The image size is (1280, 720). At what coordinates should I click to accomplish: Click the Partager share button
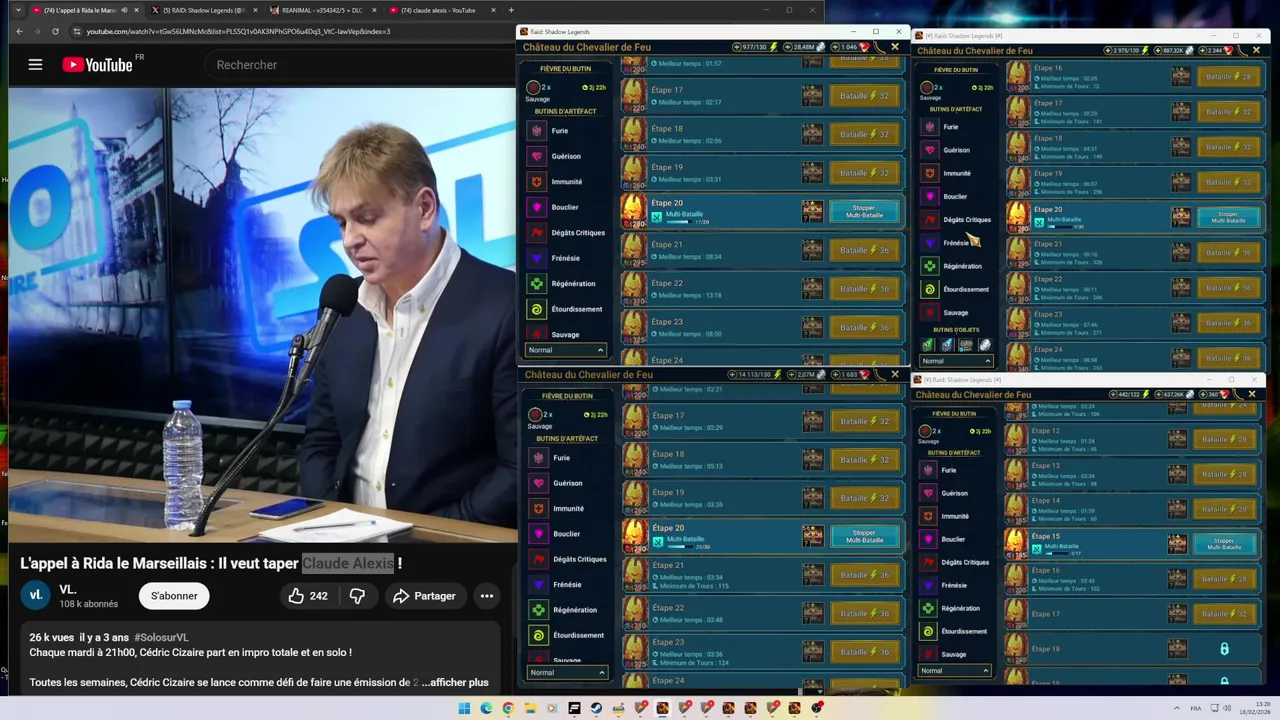coord(424,596)
